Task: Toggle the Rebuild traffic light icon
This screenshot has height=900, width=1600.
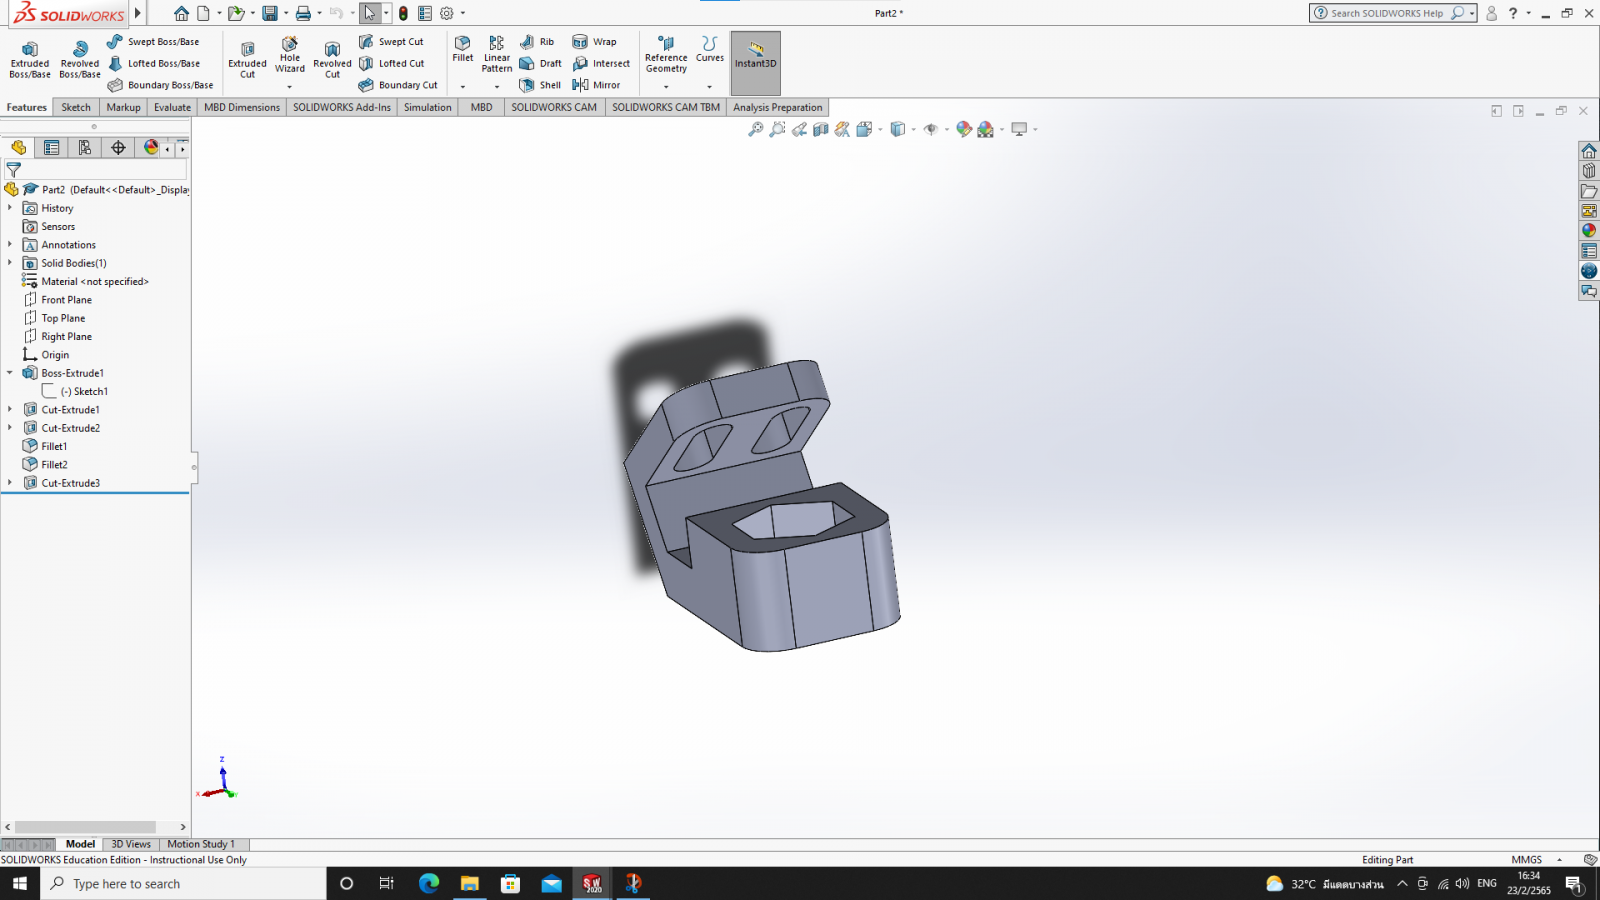Action: pyautogui.click(x=403, y=13)
